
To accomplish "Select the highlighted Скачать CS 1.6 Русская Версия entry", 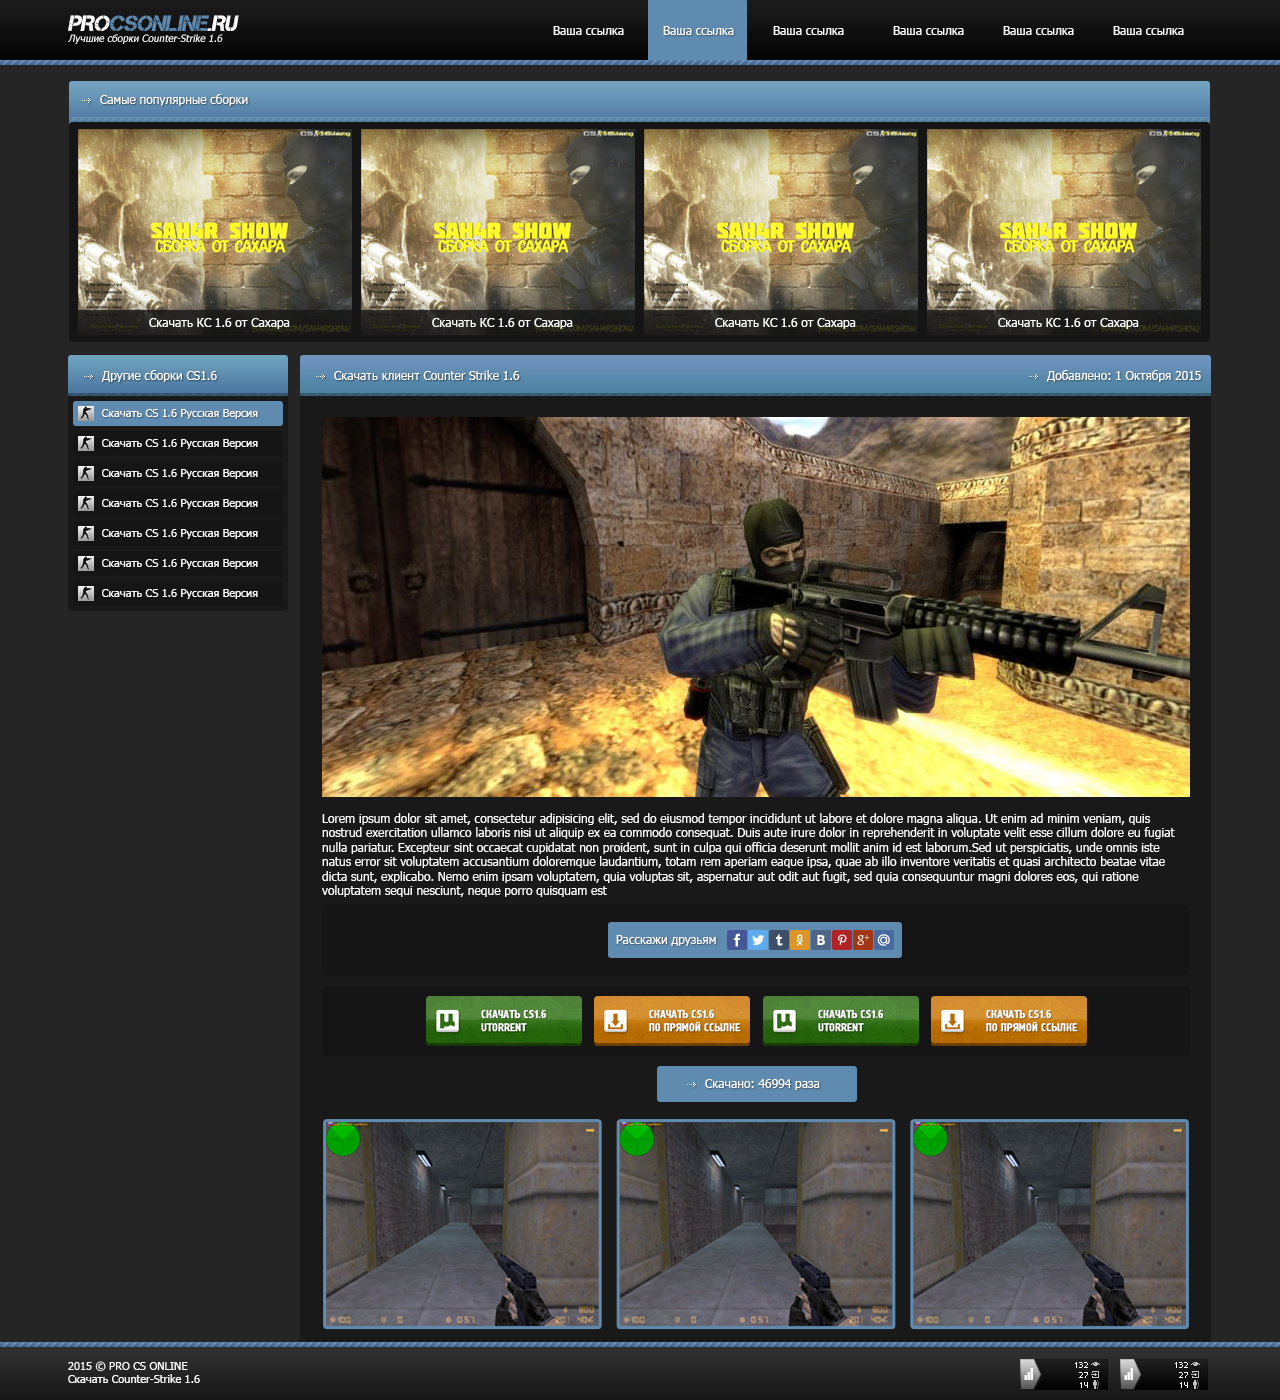I will pos(178,413).
